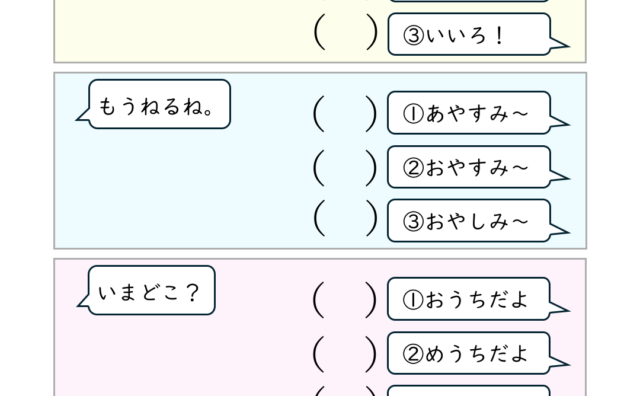This screenshot has width=640, height=396.
Task: Choose the ③おやしみ～ answer bubble
Action: [469, 221]
